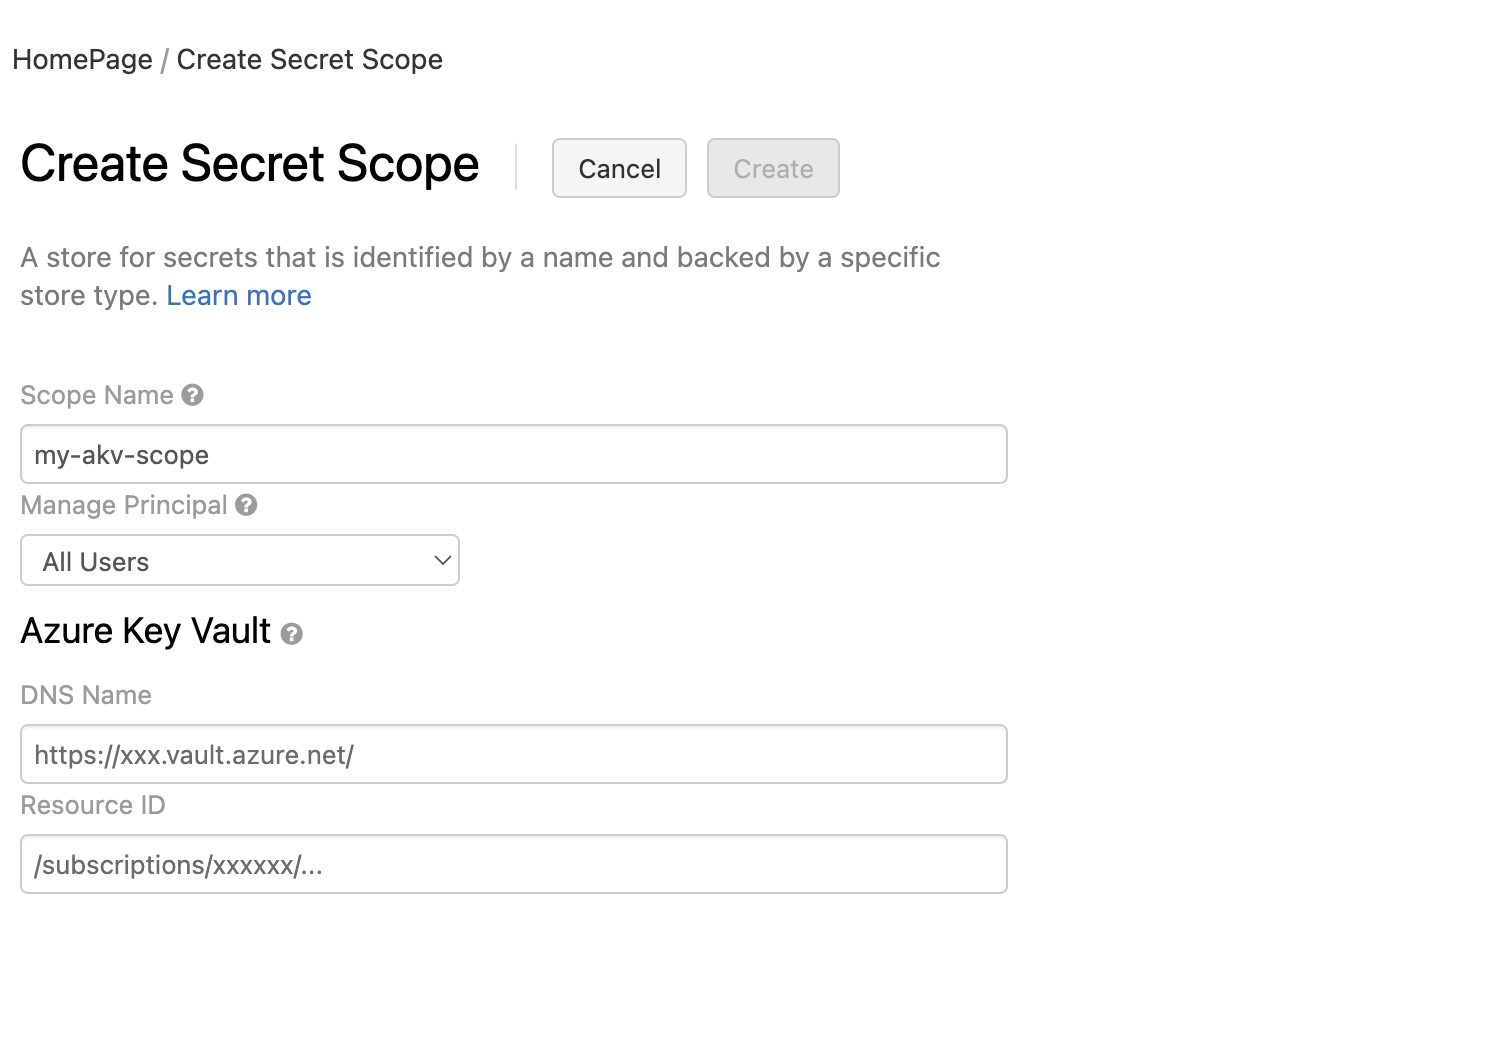The image size is (1501, 1039).
Task: Click the large Create Secret Scope page title
Action: (x=250, y=165)
